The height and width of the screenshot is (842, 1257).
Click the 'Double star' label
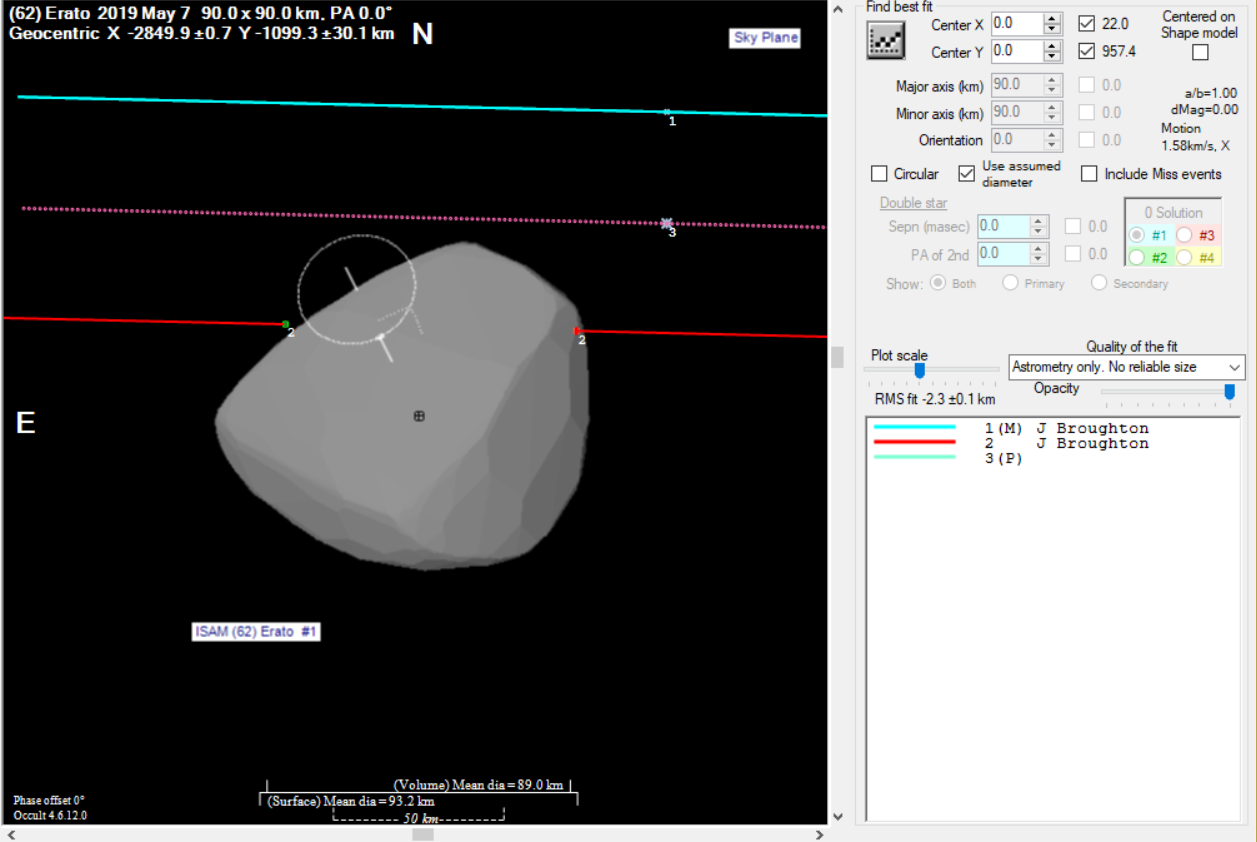[914, 203]
